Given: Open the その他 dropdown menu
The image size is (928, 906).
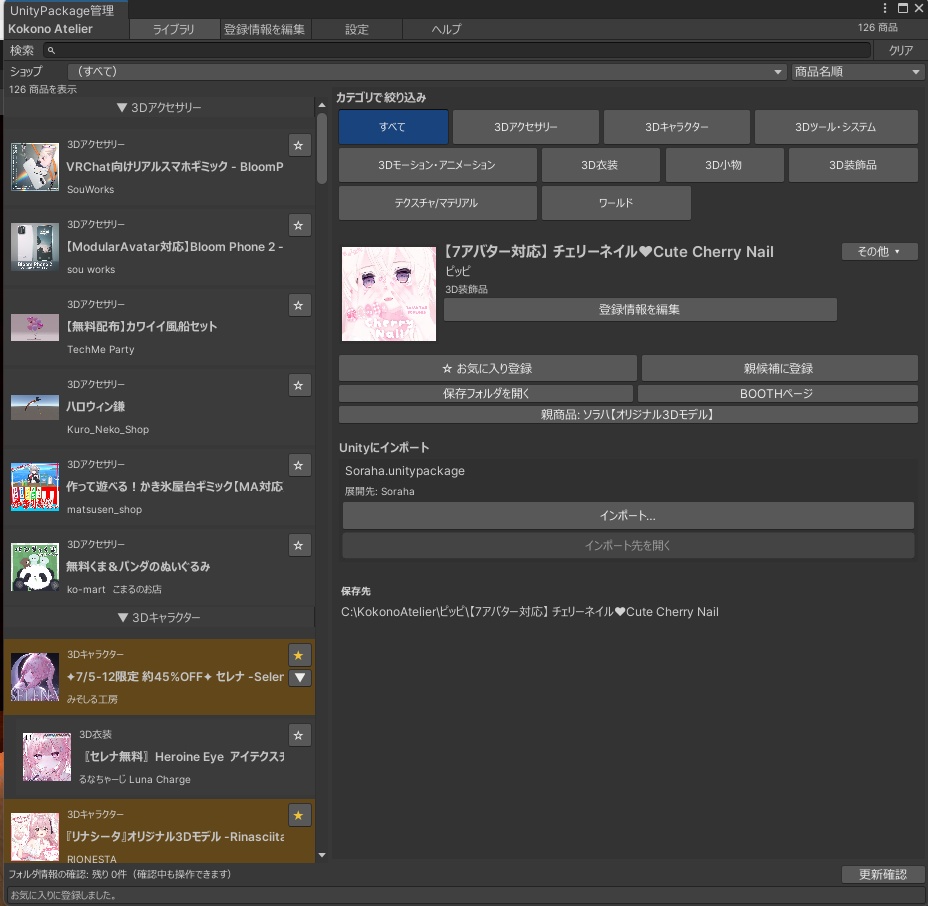Looking at the screenshot, I should [879, 252].
